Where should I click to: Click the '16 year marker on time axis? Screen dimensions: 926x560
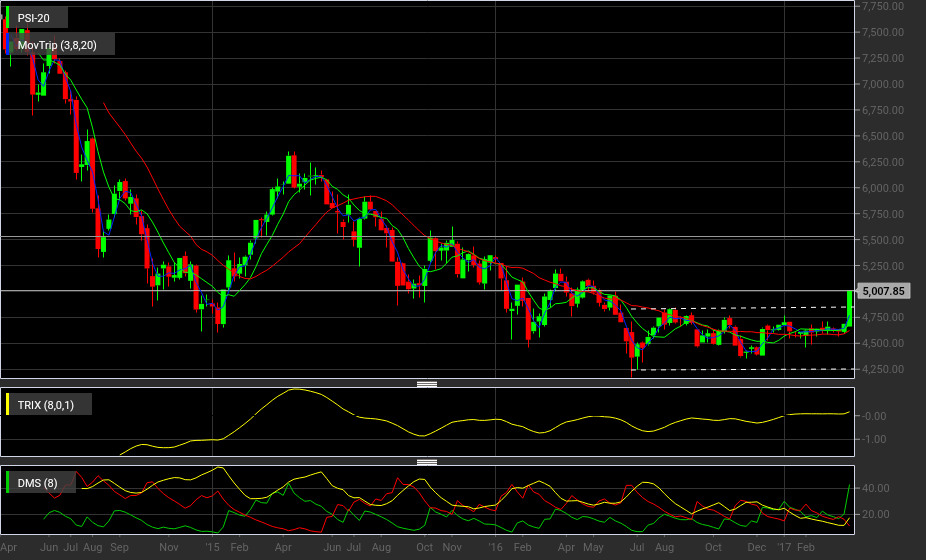tap(495, 547)
